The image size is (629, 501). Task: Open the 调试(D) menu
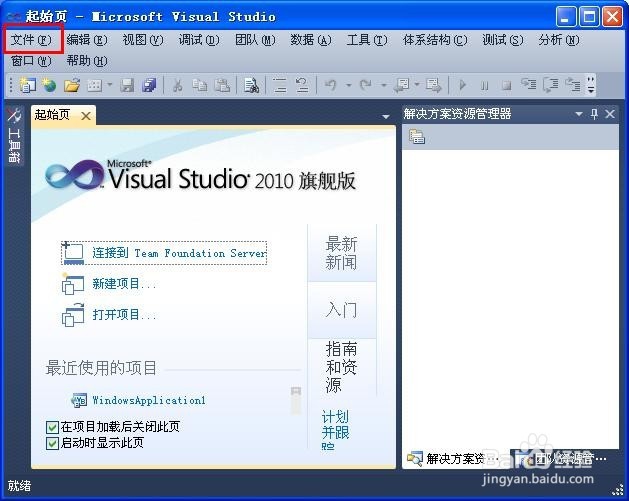(199, 40)
